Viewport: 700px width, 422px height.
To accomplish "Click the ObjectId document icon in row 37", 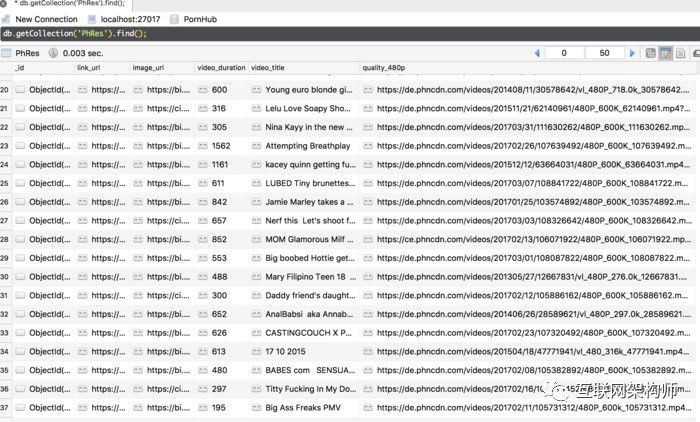I will click(20, 408).
